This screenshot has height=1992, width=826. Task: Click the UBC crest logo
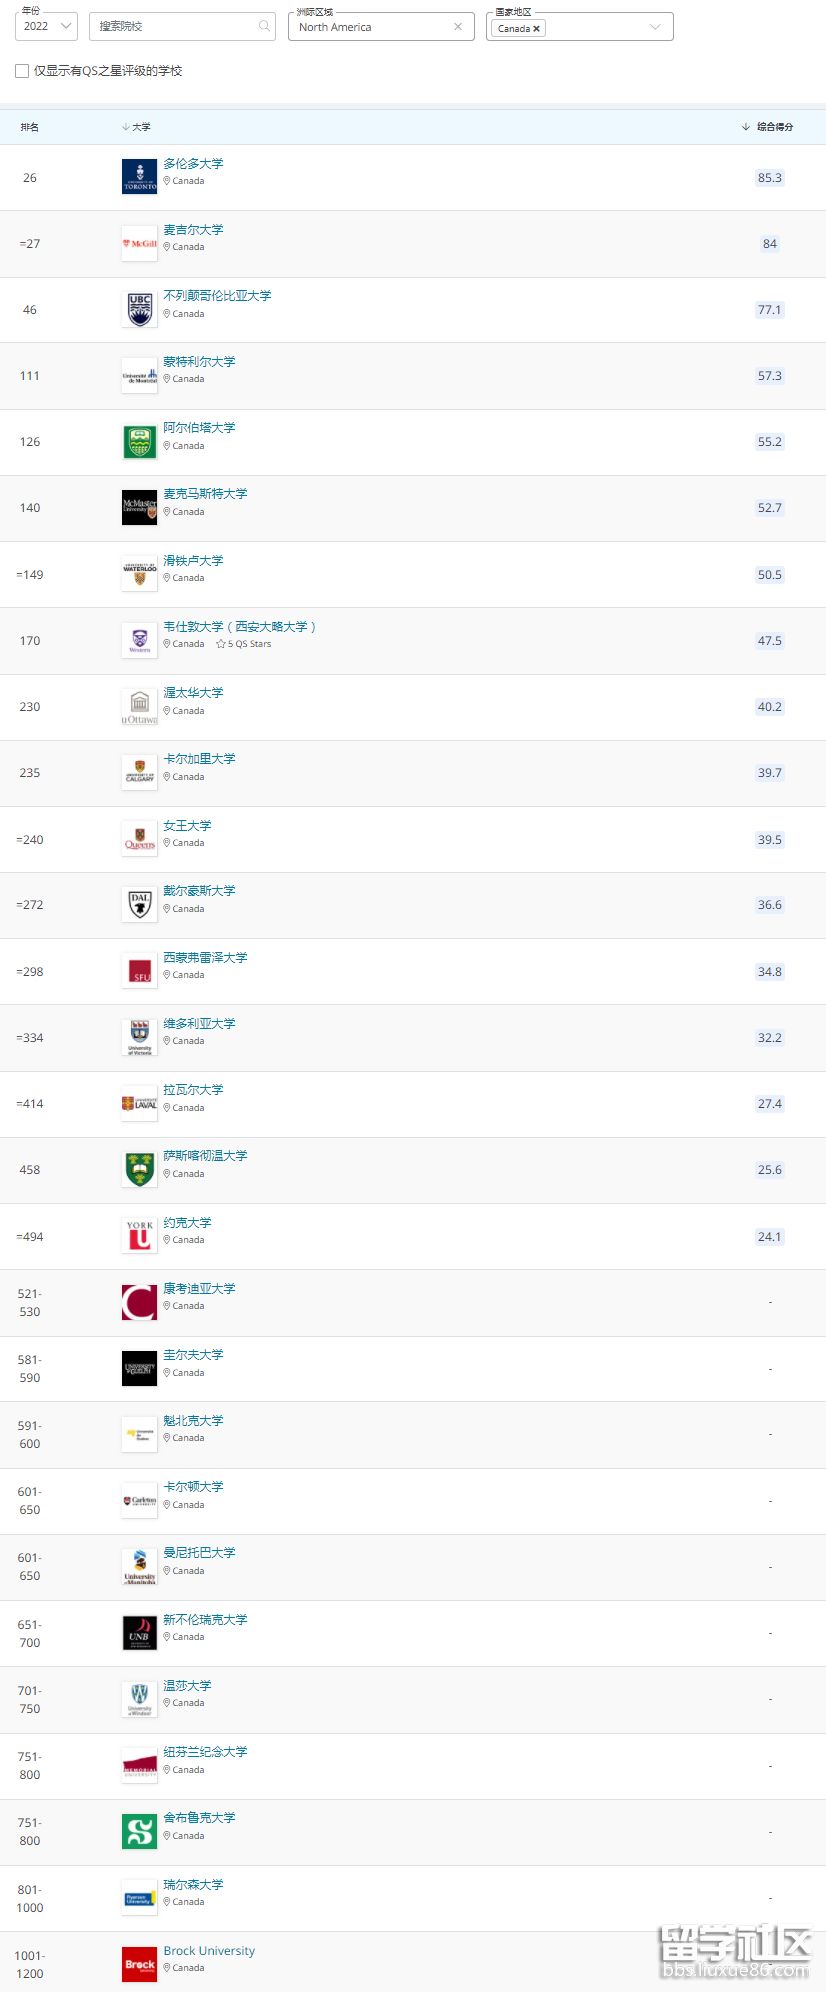coord(139,309)
